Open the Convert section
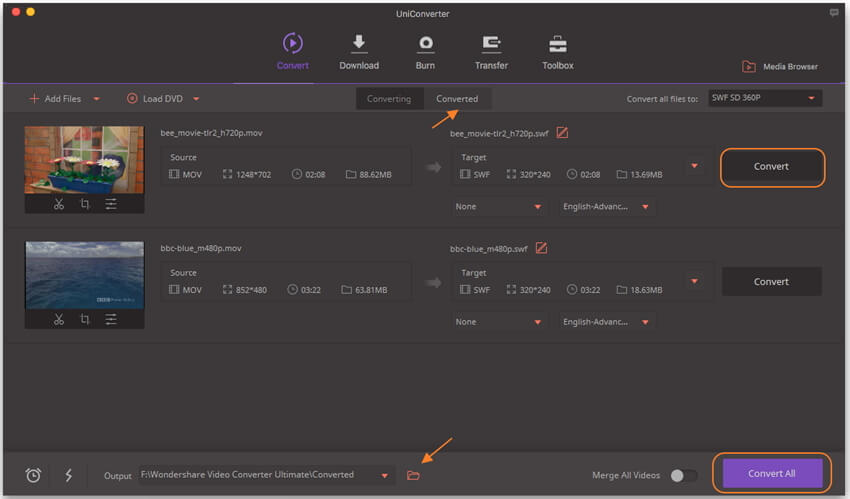The width and height of the screenshot is (850, 499). (293, 51)
